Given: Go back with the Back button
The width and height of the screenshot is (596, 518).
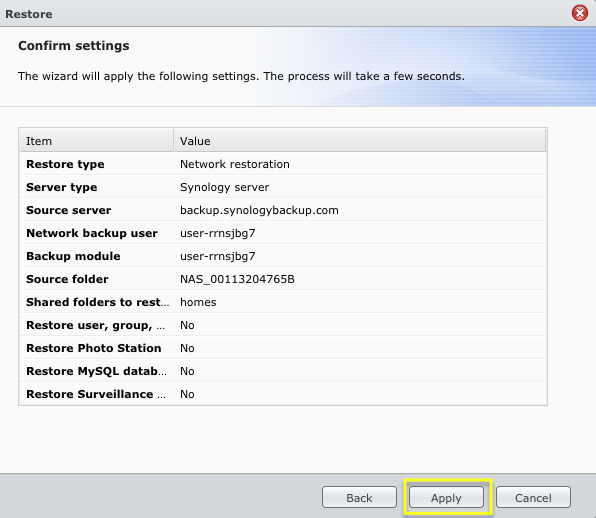Looking at the screenshot, I should tap(359, 497).
